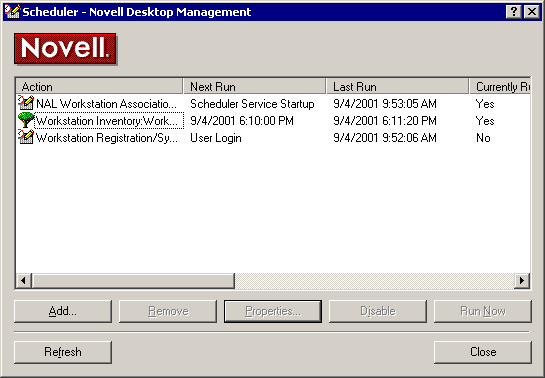545x378 pixels.
Task: Select the Workstation Registration/Sy... entry
Action: 107,138
